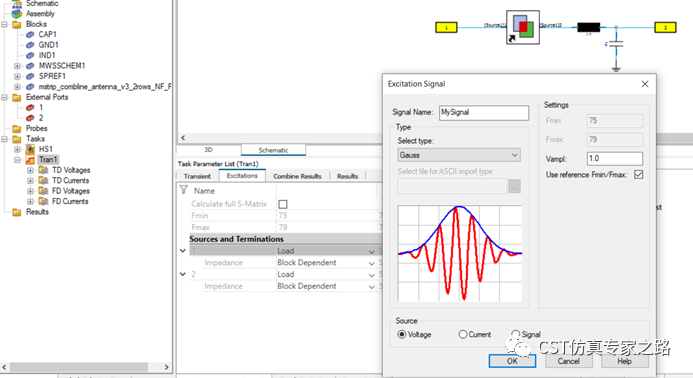The height and width of the screenshot is (378, 693).
Task: Switch to the 3D view tab
Action: coord(209,150)
